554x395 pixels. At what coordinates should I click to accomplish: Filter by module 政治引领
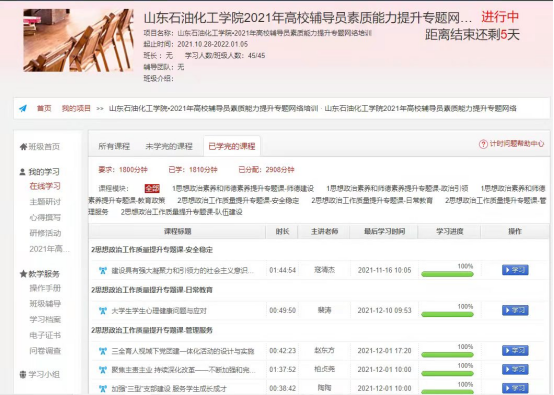[x=397, y=188]
